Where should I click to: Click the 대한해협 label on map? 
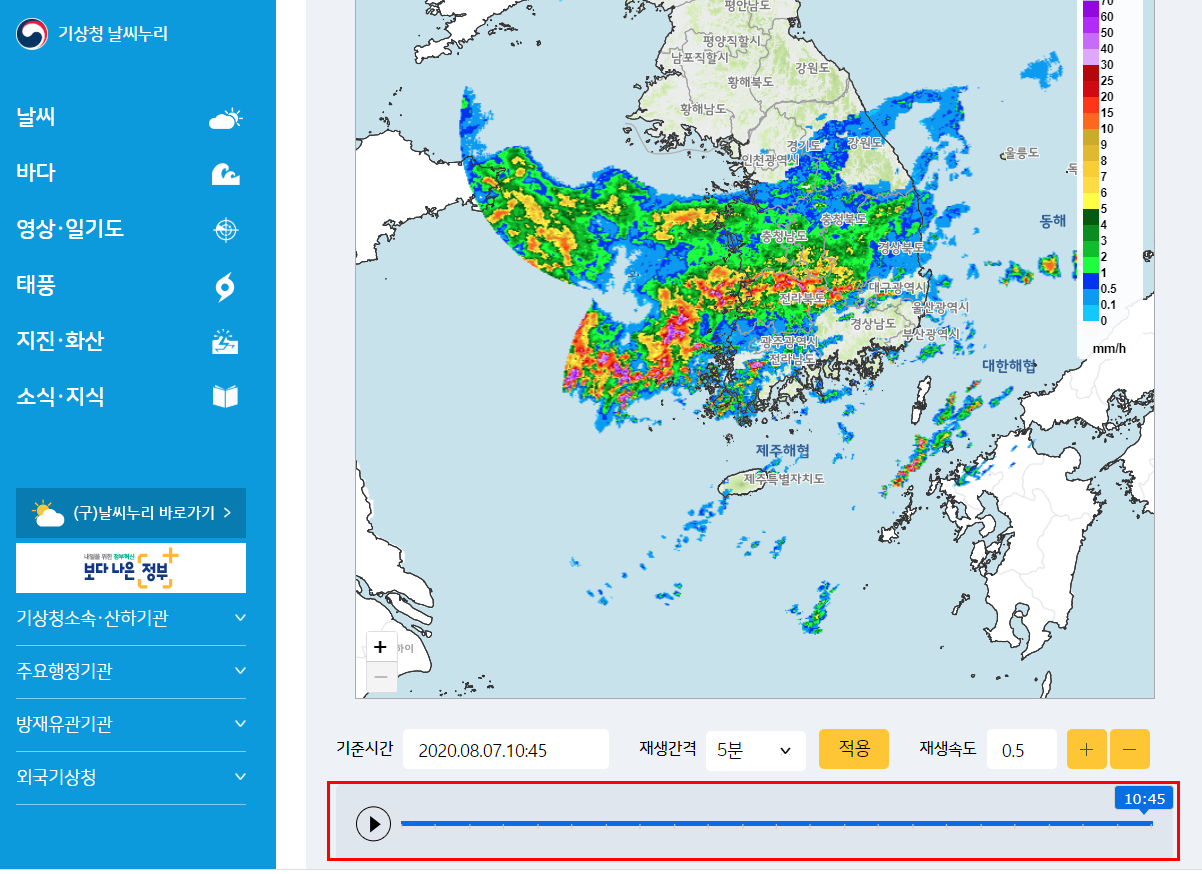[x=1009, y=366]
